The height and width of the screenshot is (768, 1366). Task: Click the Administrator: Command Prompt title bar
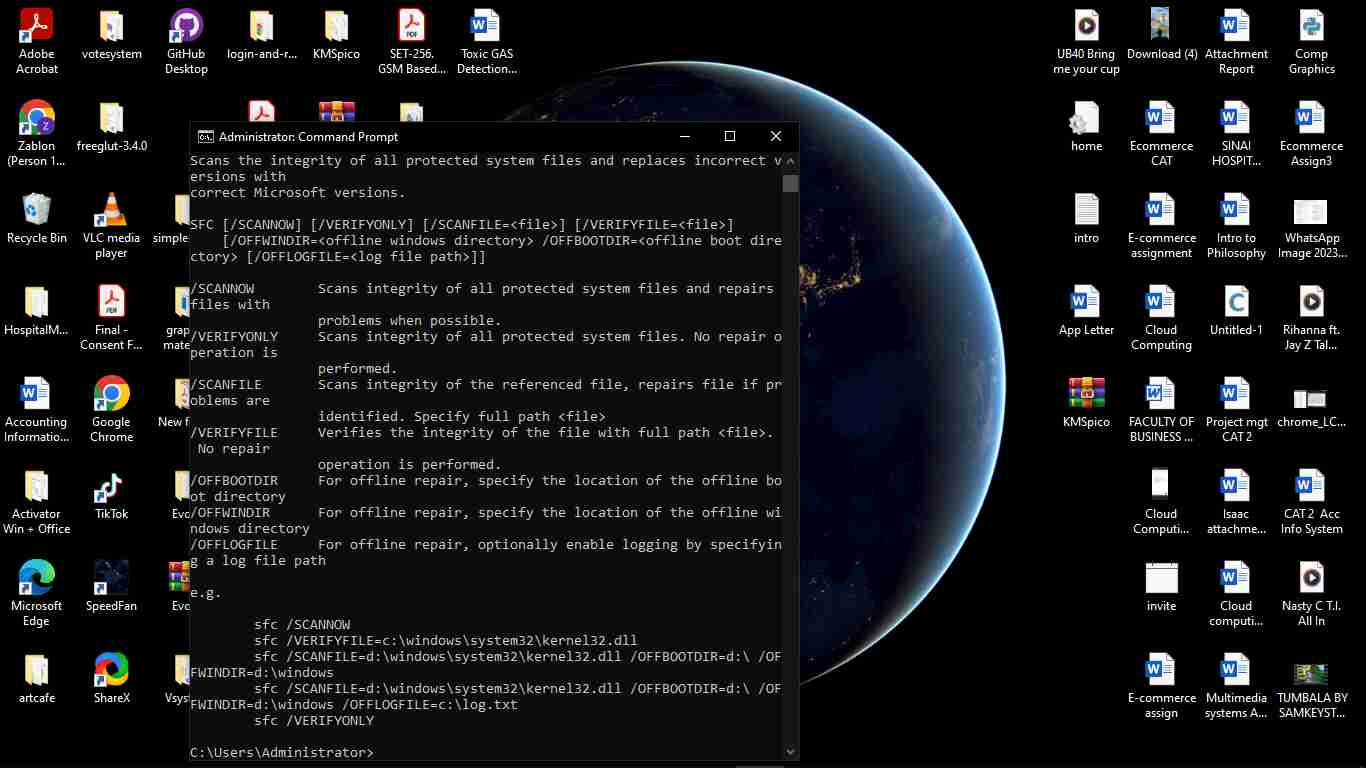tap(450, 137)
